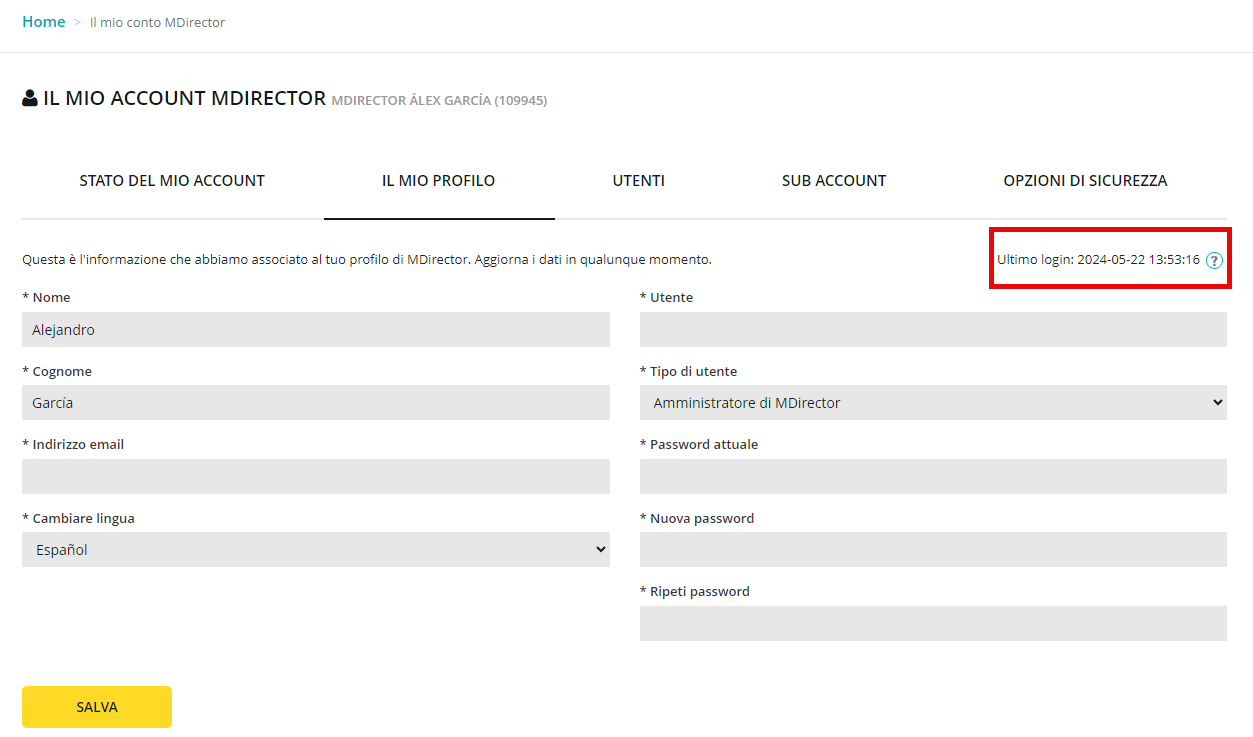1253x737 pixels.
Task: Go to the Sub Account tab
Action: (x=834, y=181)
